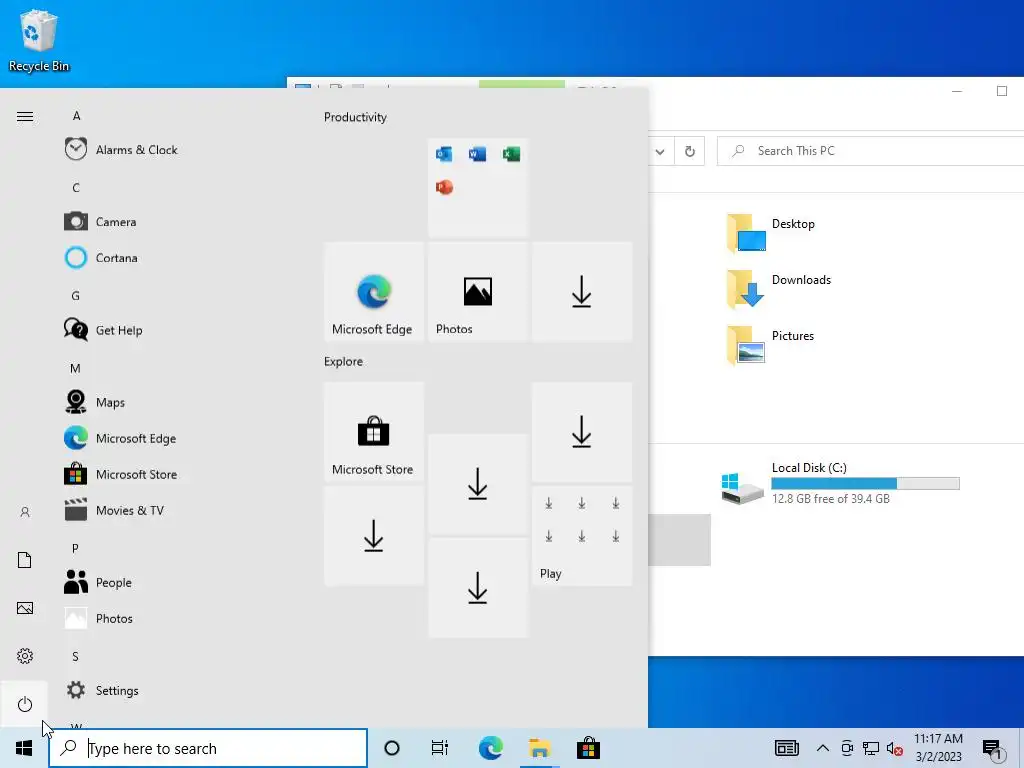Screen dimensions: 1024x768
Task: Open Word icon in Office tile folder
Action: pos(477,154)
